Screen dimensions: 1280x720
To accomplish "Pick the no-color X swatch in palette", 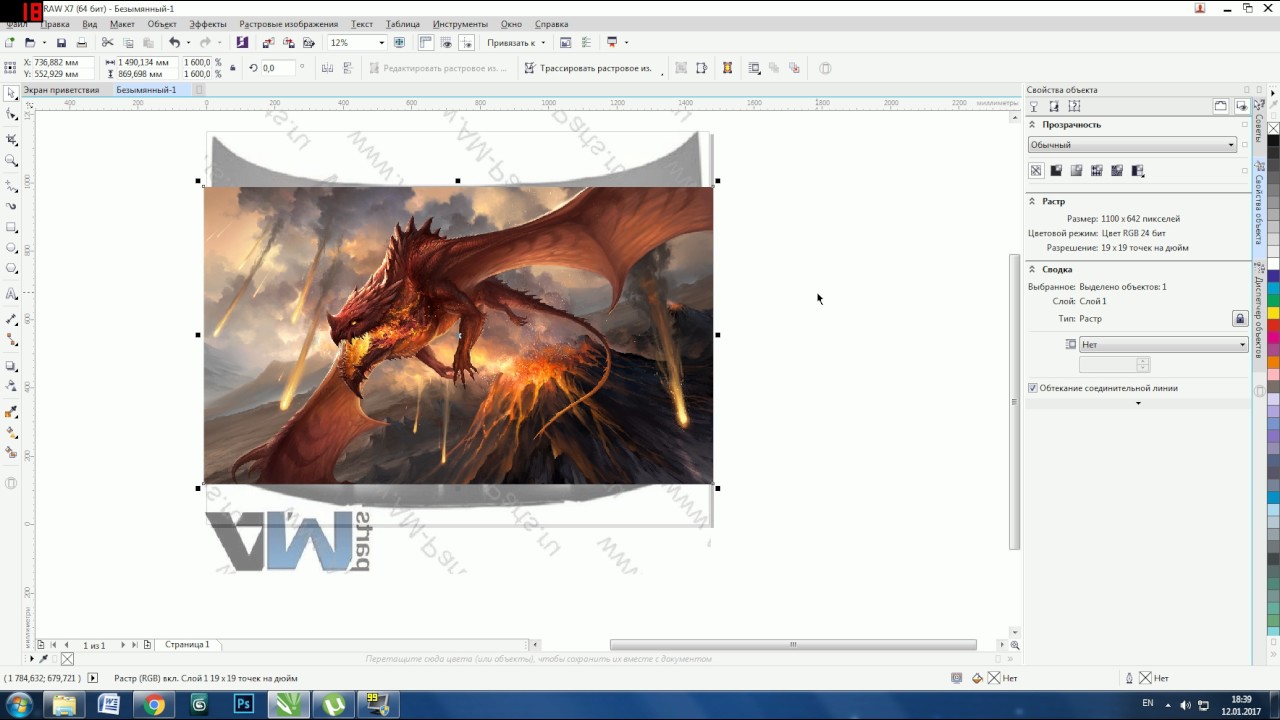I will (x=1274, y=128).
